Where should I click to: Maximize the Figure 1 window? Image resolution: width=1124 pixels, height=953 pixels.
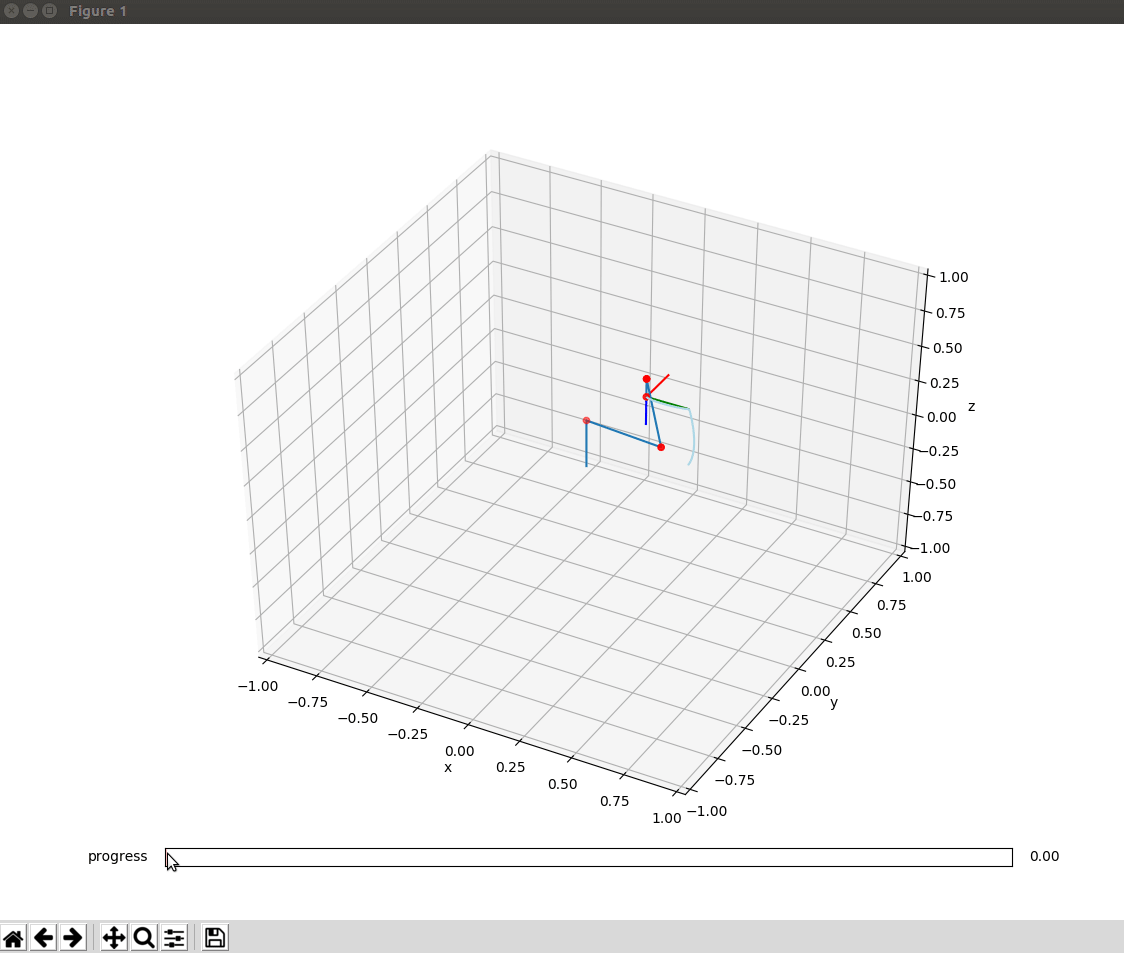tap(48, 11)
